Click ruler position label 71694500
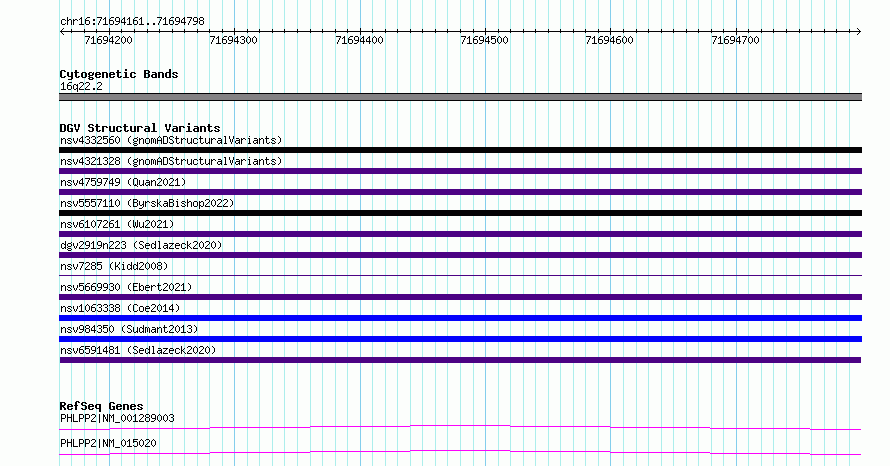Image resolution: width=890 pixels, height=466 pixels. point(484,40)
